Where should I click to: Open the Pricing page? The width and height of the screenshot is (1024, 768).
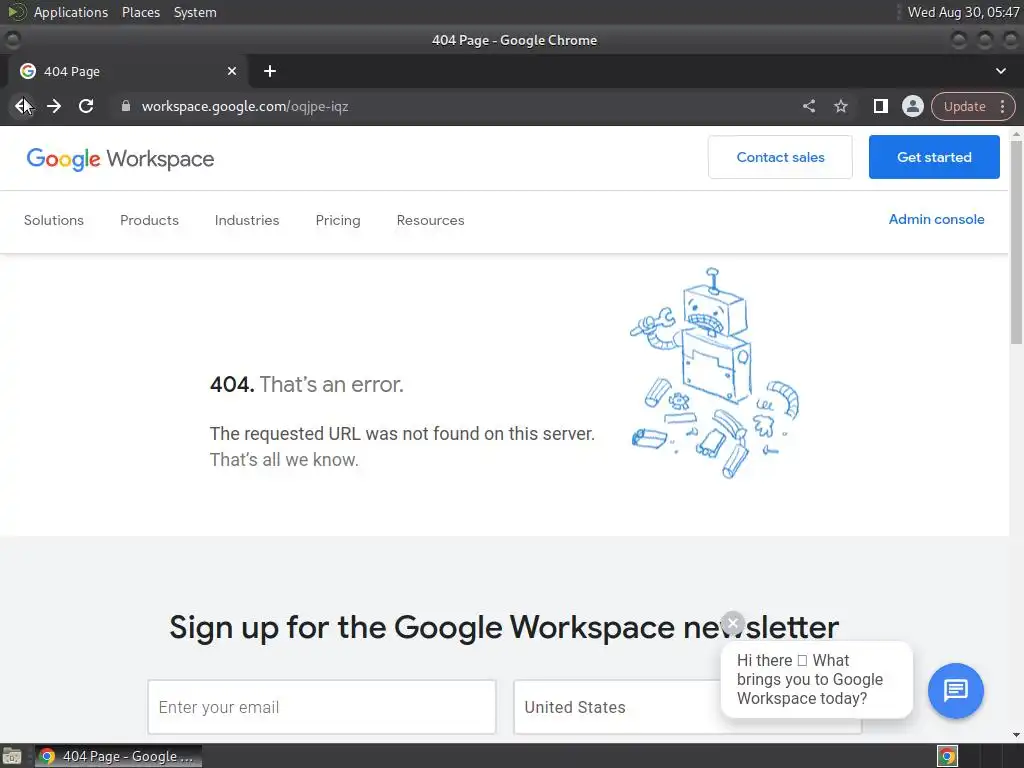[338, 220]
